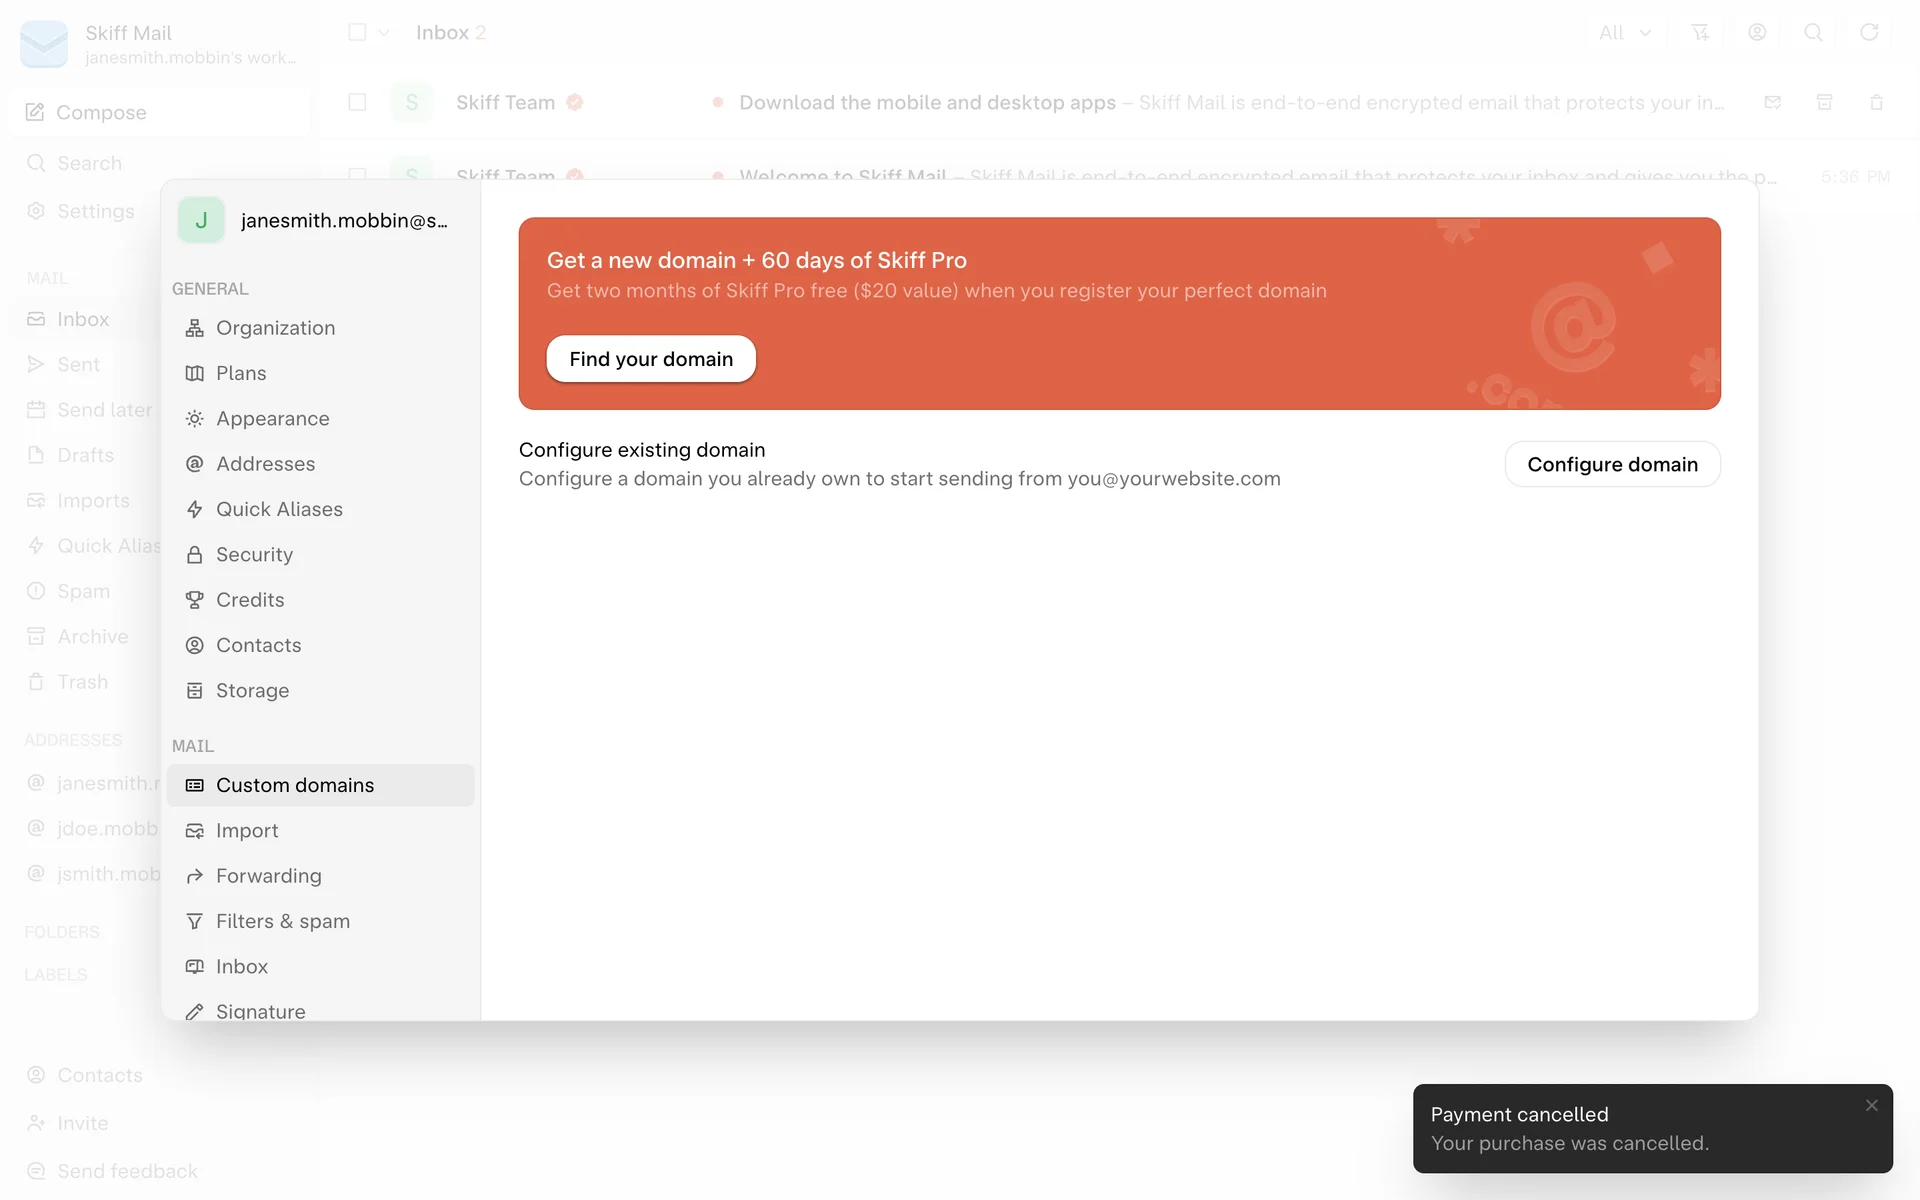Click the Compose button in the sidebar
Viewport: 1920px width, 1200px height.
point(100,112)
